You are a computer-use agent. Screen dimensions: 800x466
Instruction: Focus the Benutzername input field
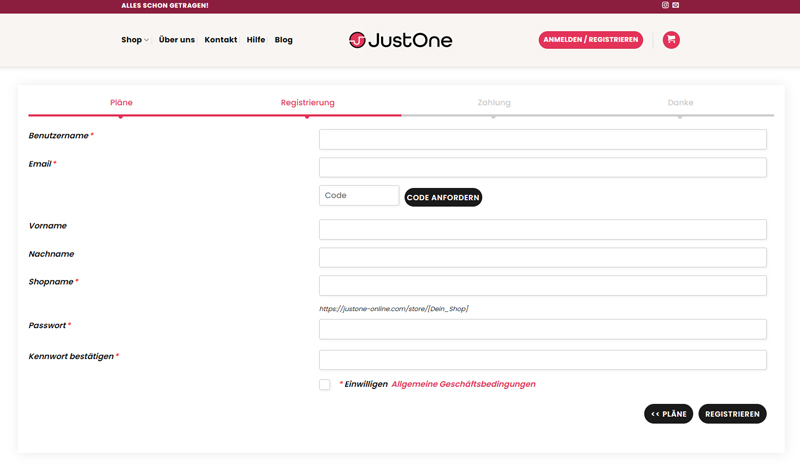tap(542, 139)
